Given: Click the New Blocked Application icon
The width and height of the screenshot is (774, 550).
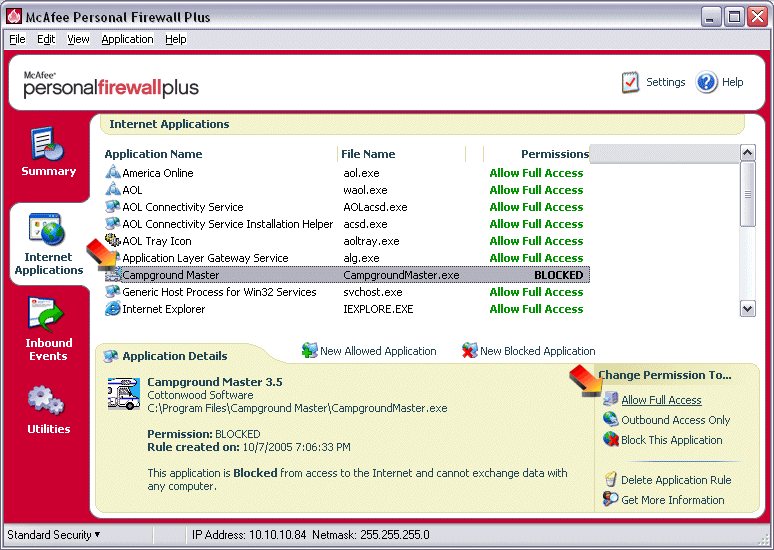Looking at the screenshot, I should coord(469,351).
